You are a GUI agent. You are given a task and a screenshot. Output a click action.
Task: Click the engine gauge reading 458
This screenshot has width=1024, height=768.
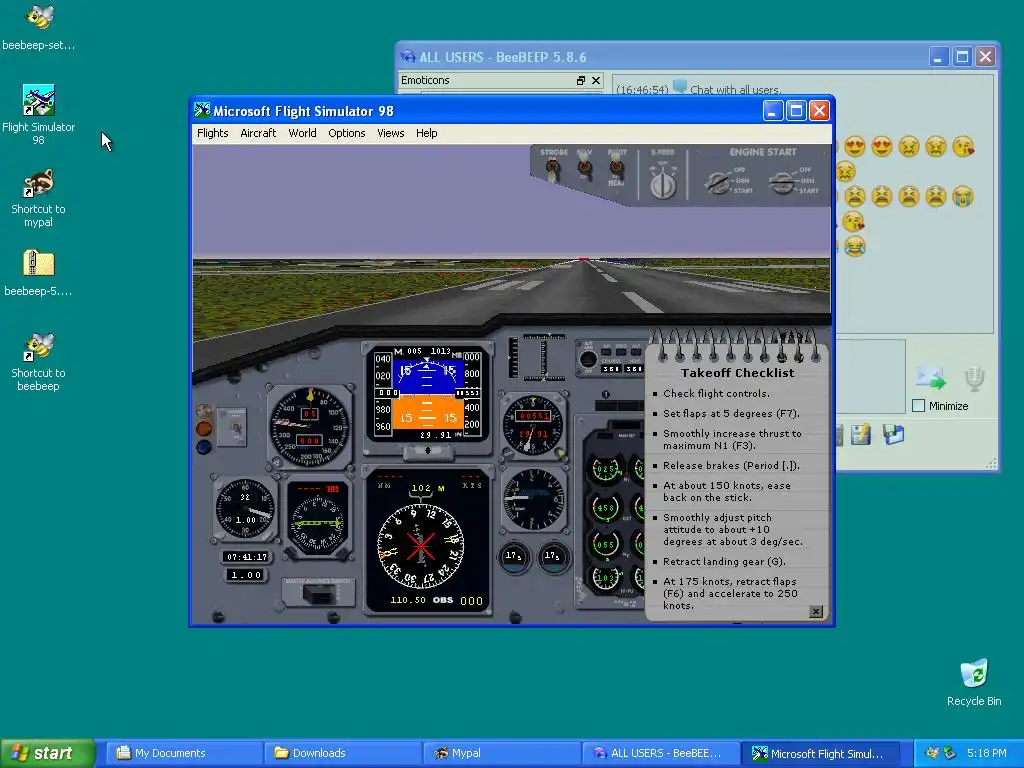coord(605,507)
